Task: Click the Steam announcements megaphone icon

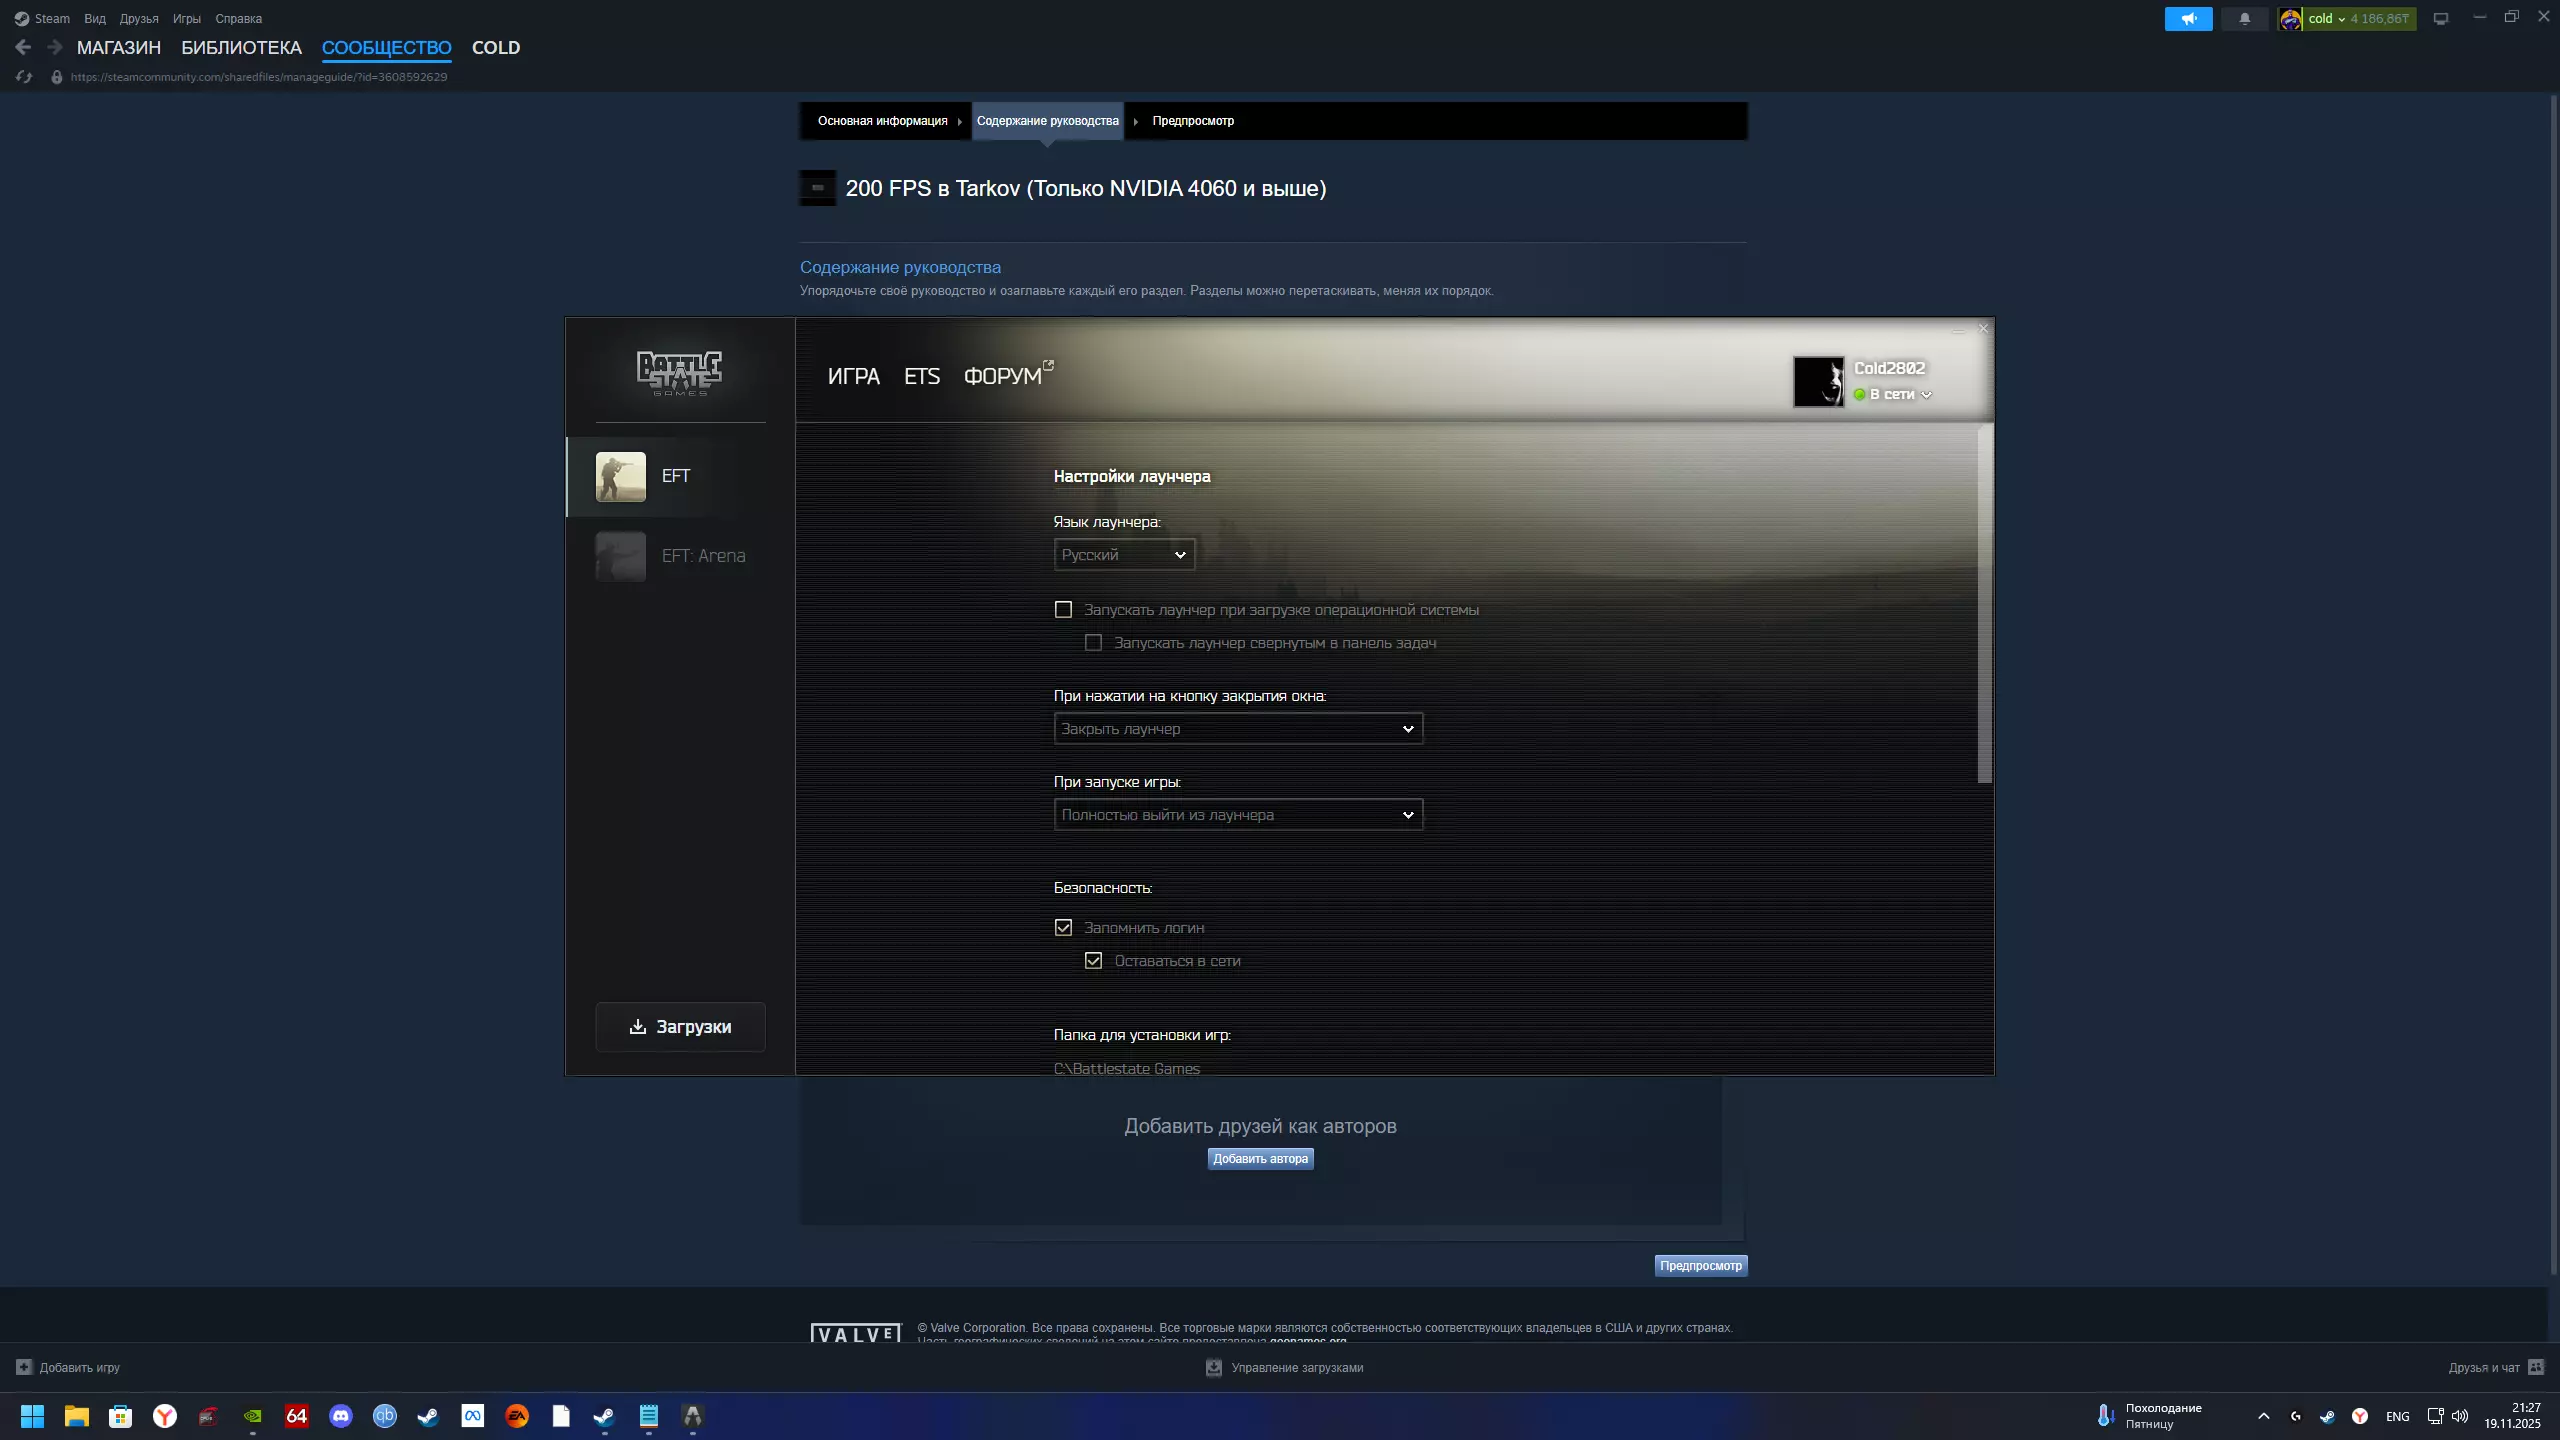Action: click(x=2188, y=19)
